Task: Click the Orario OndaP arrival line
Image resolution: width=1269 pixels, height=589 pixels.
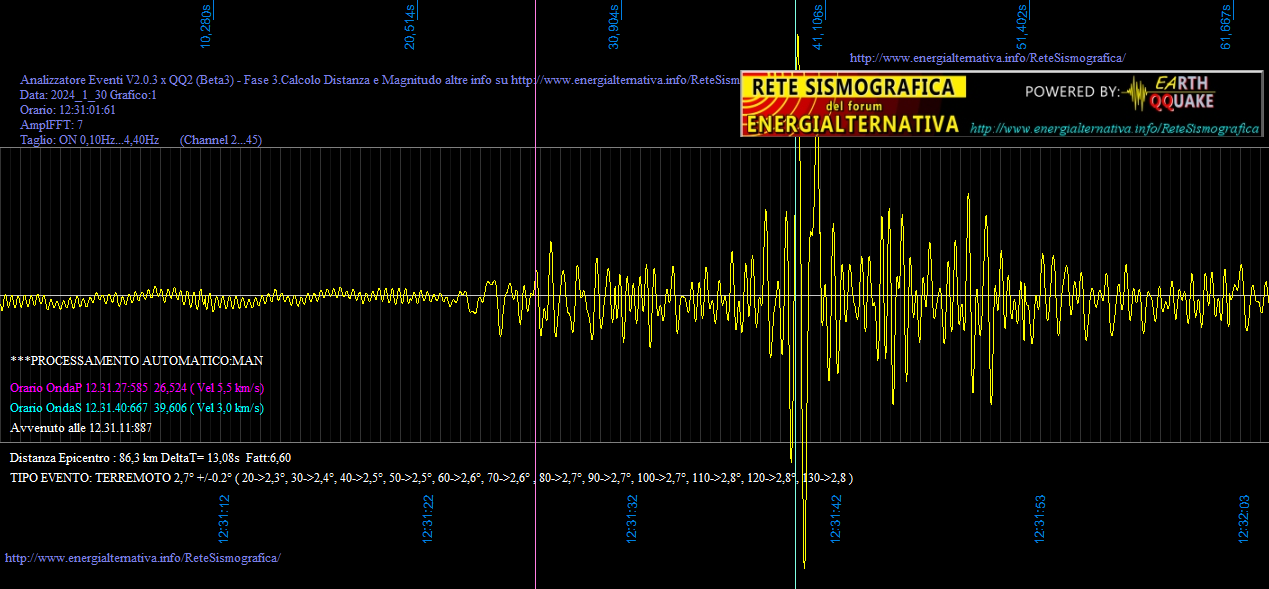Action: (137, 387)
